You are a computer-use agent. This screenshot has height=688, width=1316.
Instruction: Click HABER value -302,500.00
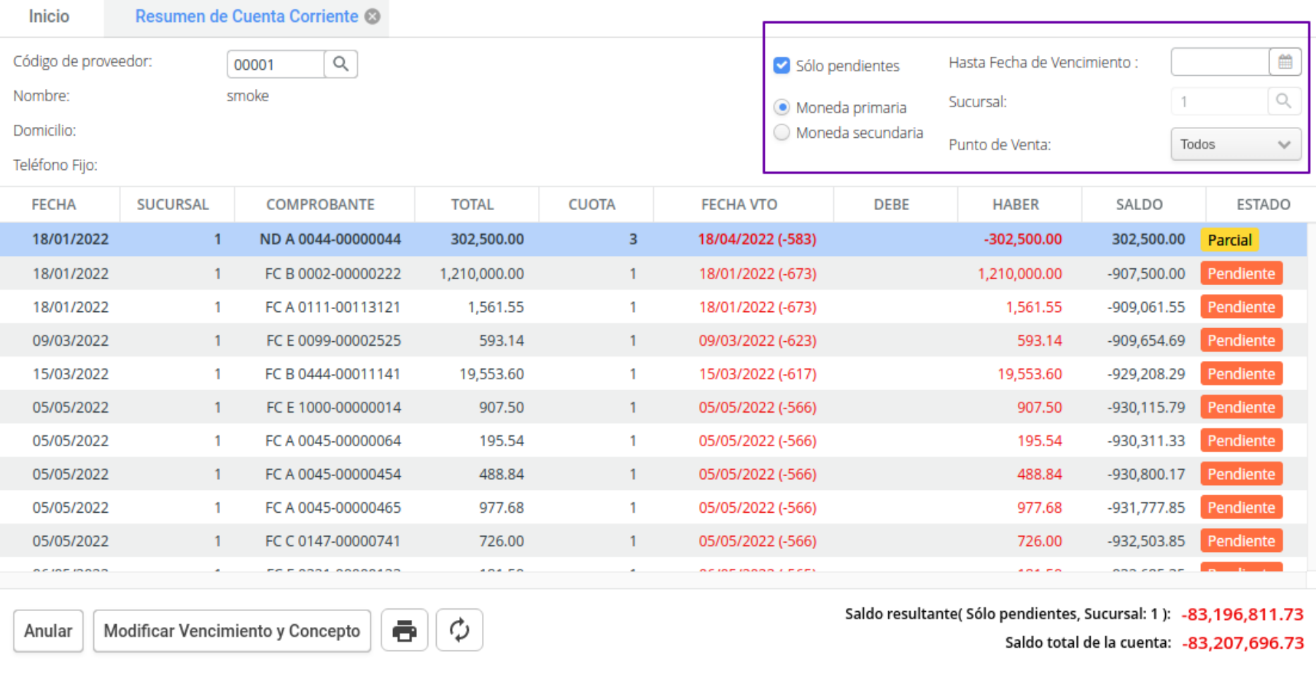click(x=1022, y=240)
